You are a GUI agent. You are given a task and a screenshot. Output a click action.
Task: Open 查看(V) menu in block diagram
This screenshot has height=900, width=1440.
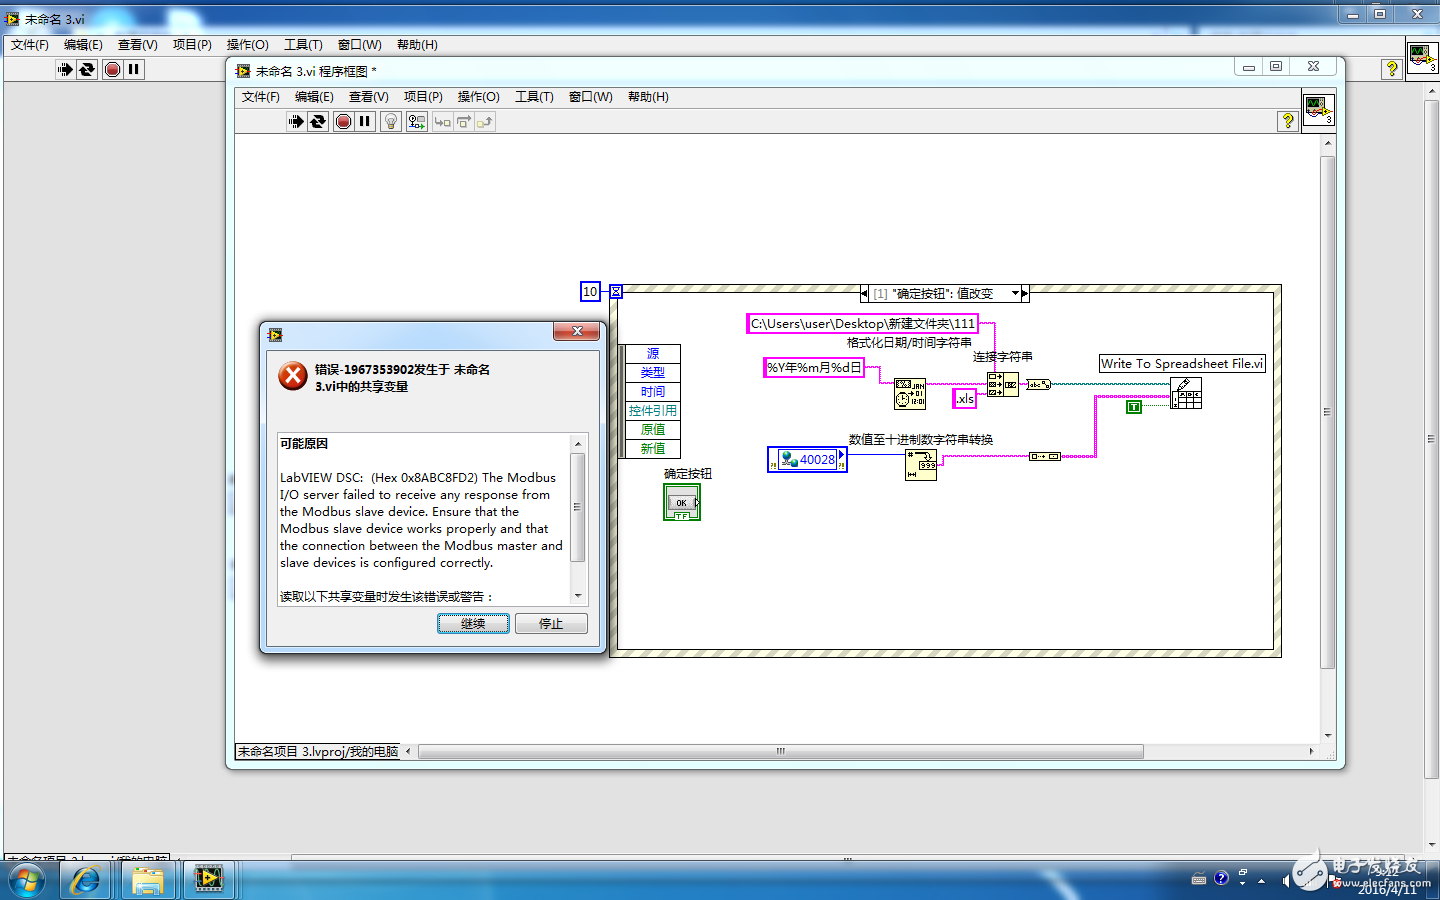point(369,97)
